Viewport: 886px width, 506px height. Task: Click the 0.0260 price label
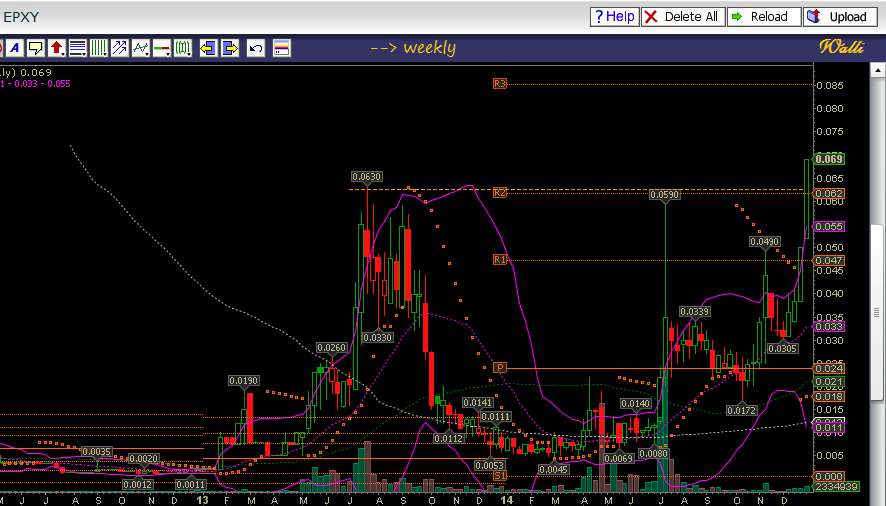[x=332, y=348]
